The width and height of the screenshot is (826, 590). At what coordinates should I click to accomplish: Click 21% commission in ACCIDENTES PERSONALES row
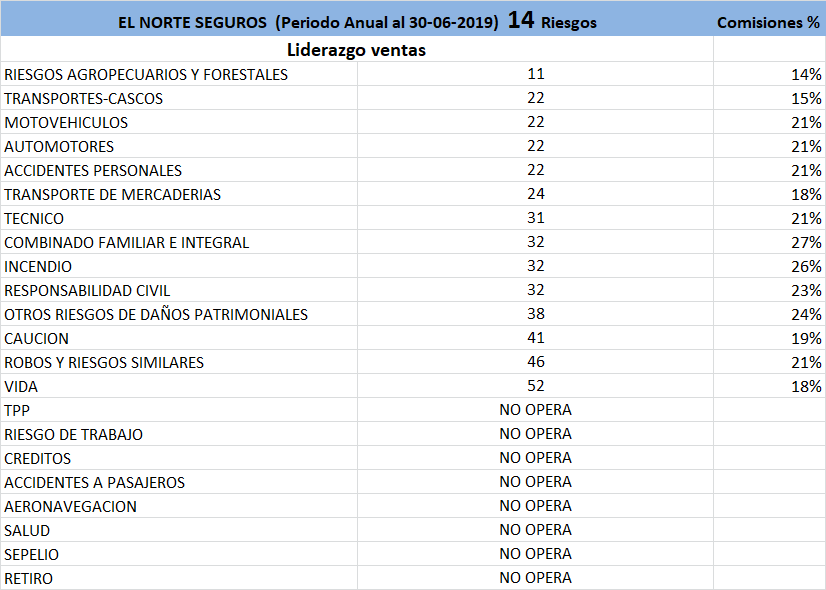pos(806,171)
